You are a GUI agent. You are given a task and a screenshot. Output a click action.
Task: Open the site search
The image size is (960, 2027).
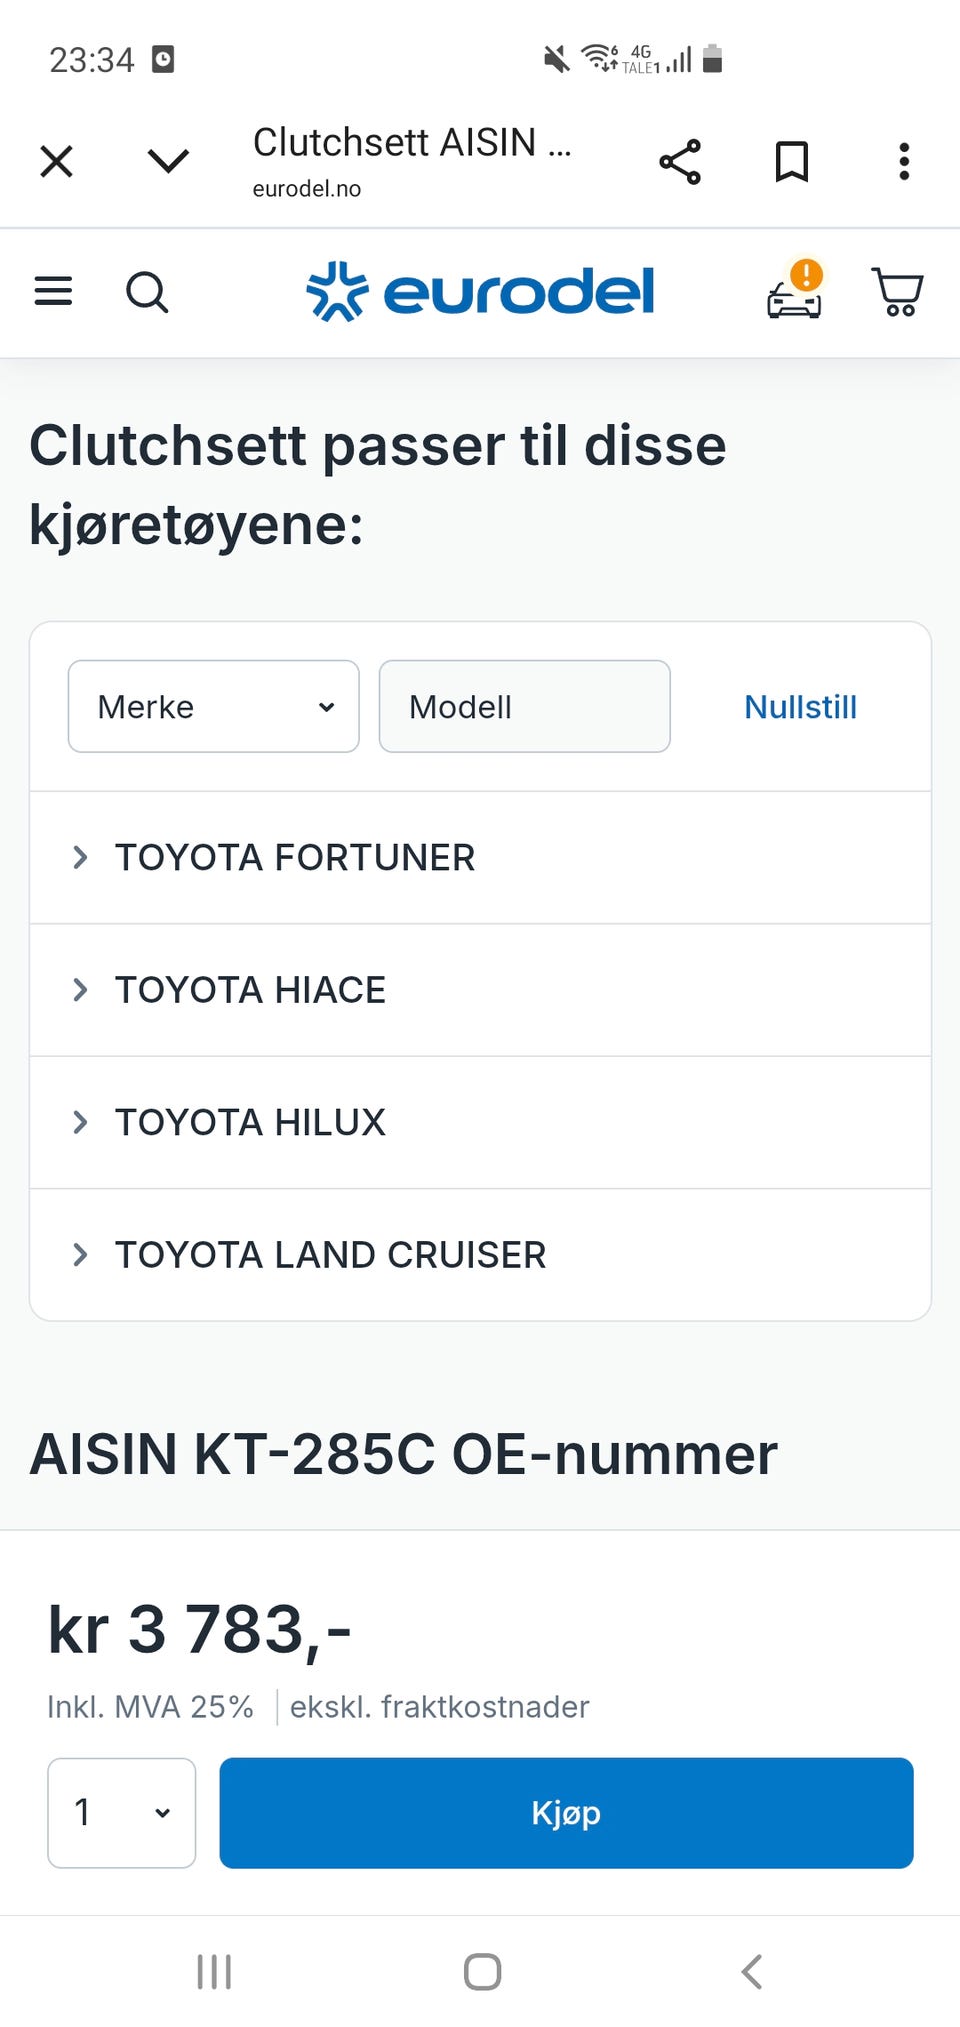click(x=147, y=293)
